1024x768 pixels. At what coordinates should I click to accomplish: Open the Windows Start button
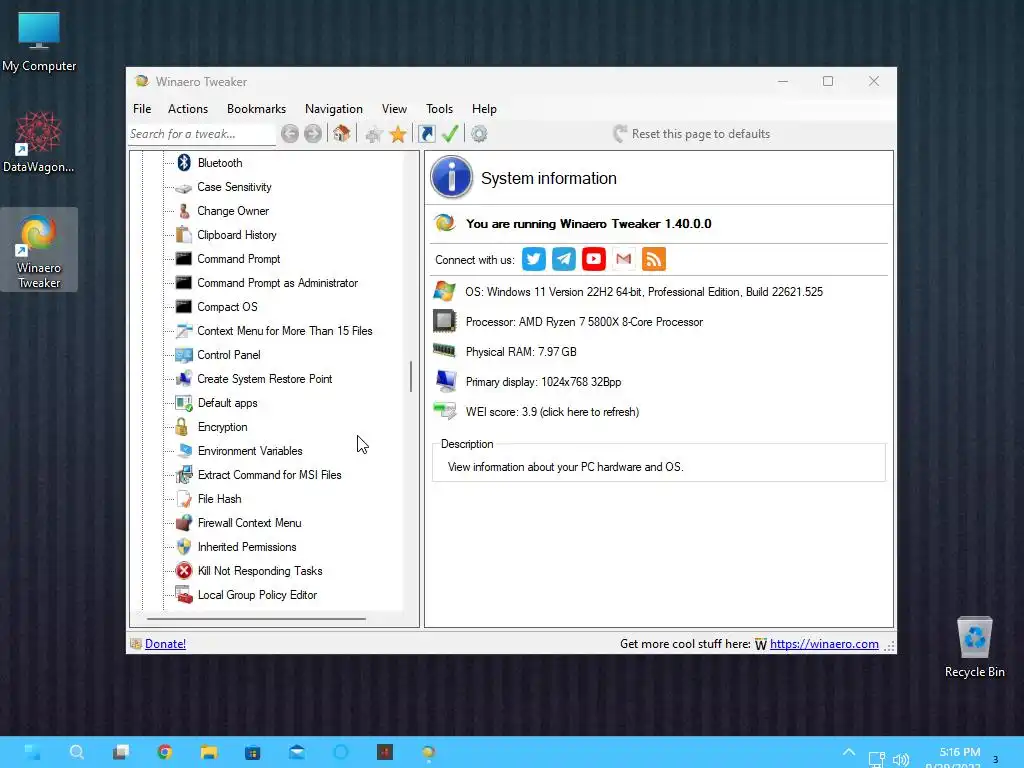pos(31,752)
